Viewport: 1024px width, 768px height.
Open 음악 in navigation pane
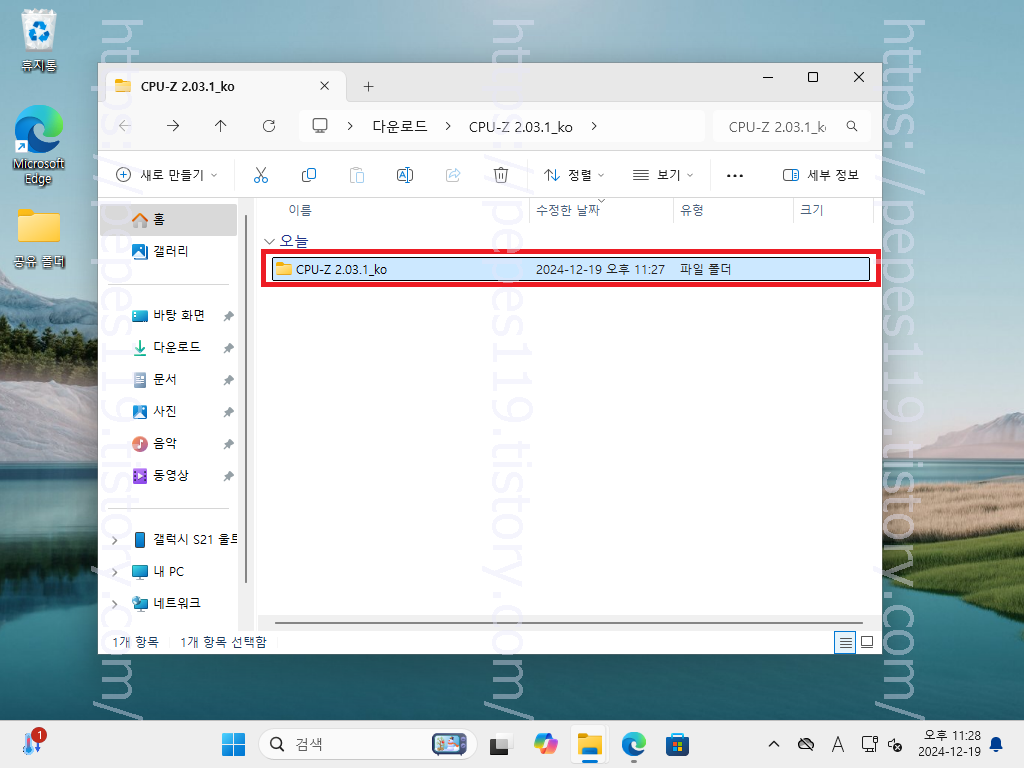168,443
